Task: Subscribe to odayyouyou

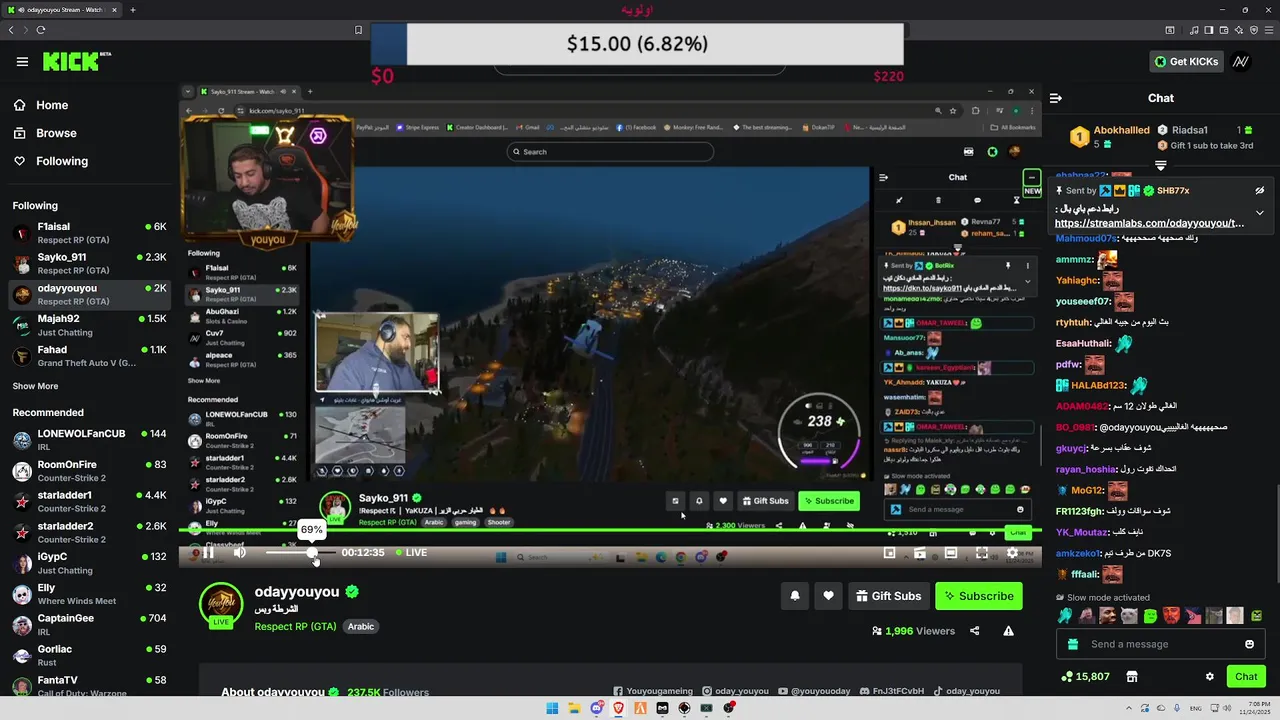Action: [979, 596]
